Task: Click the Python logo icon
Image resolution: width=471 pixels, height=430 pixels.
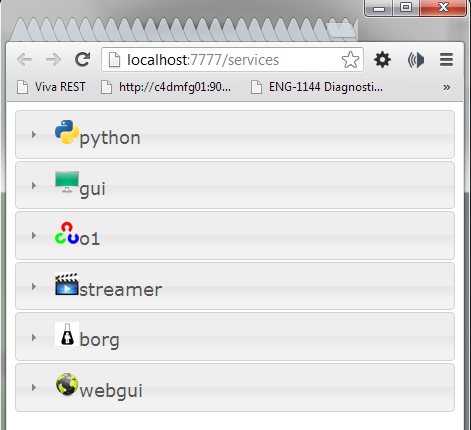Action: [67, 132]
